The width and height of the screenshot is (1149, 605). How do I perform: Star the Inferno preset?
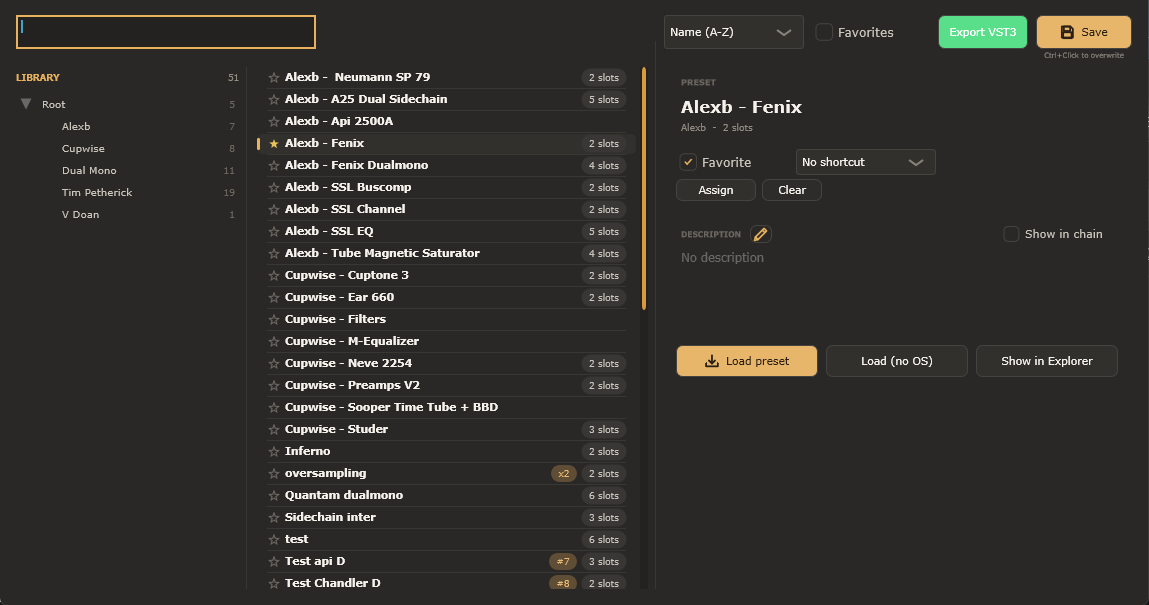point(274,451)
